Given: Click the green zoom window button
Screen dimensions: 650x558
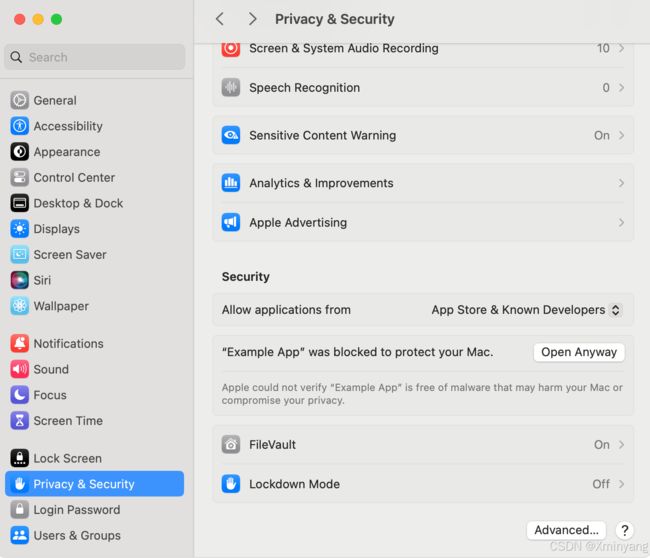Looking at the screenshot, I should pyautogui.click(x=56, y=19).
